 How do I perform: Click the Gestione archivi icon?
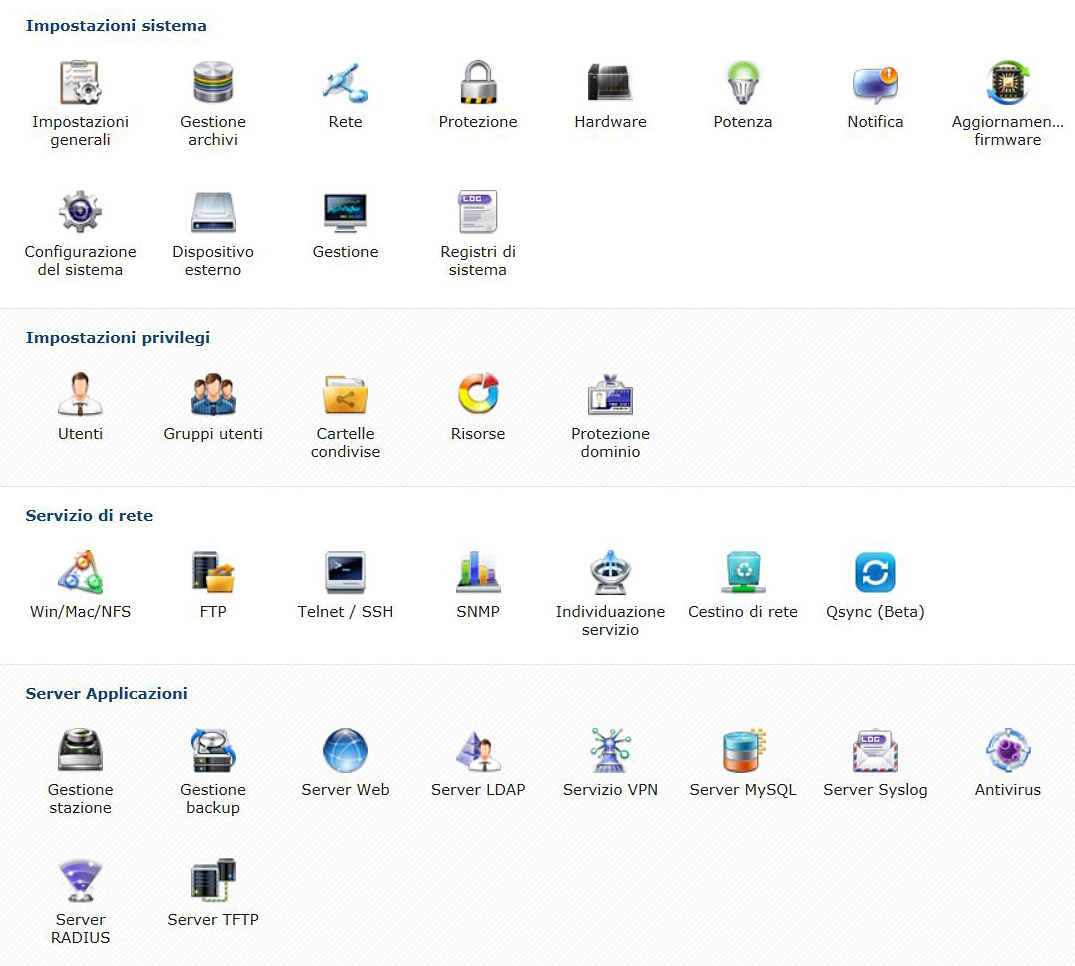tap(213, 84)
